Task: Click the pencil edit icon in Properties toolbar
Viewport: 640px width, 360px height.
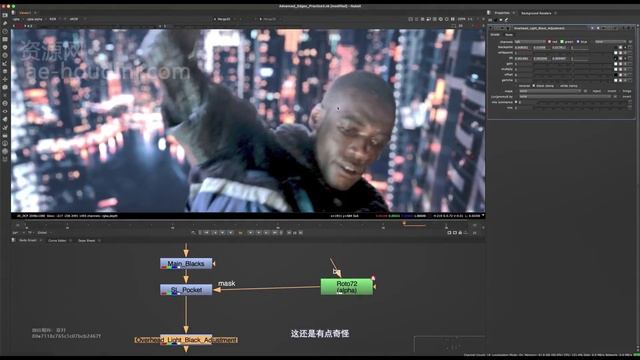Action: [506, 20]
